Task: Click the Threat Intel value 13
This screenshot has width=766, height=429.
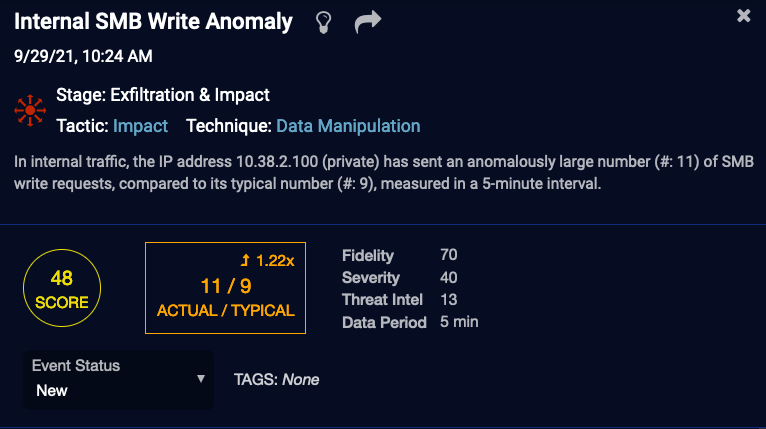Action: [447, 300]
